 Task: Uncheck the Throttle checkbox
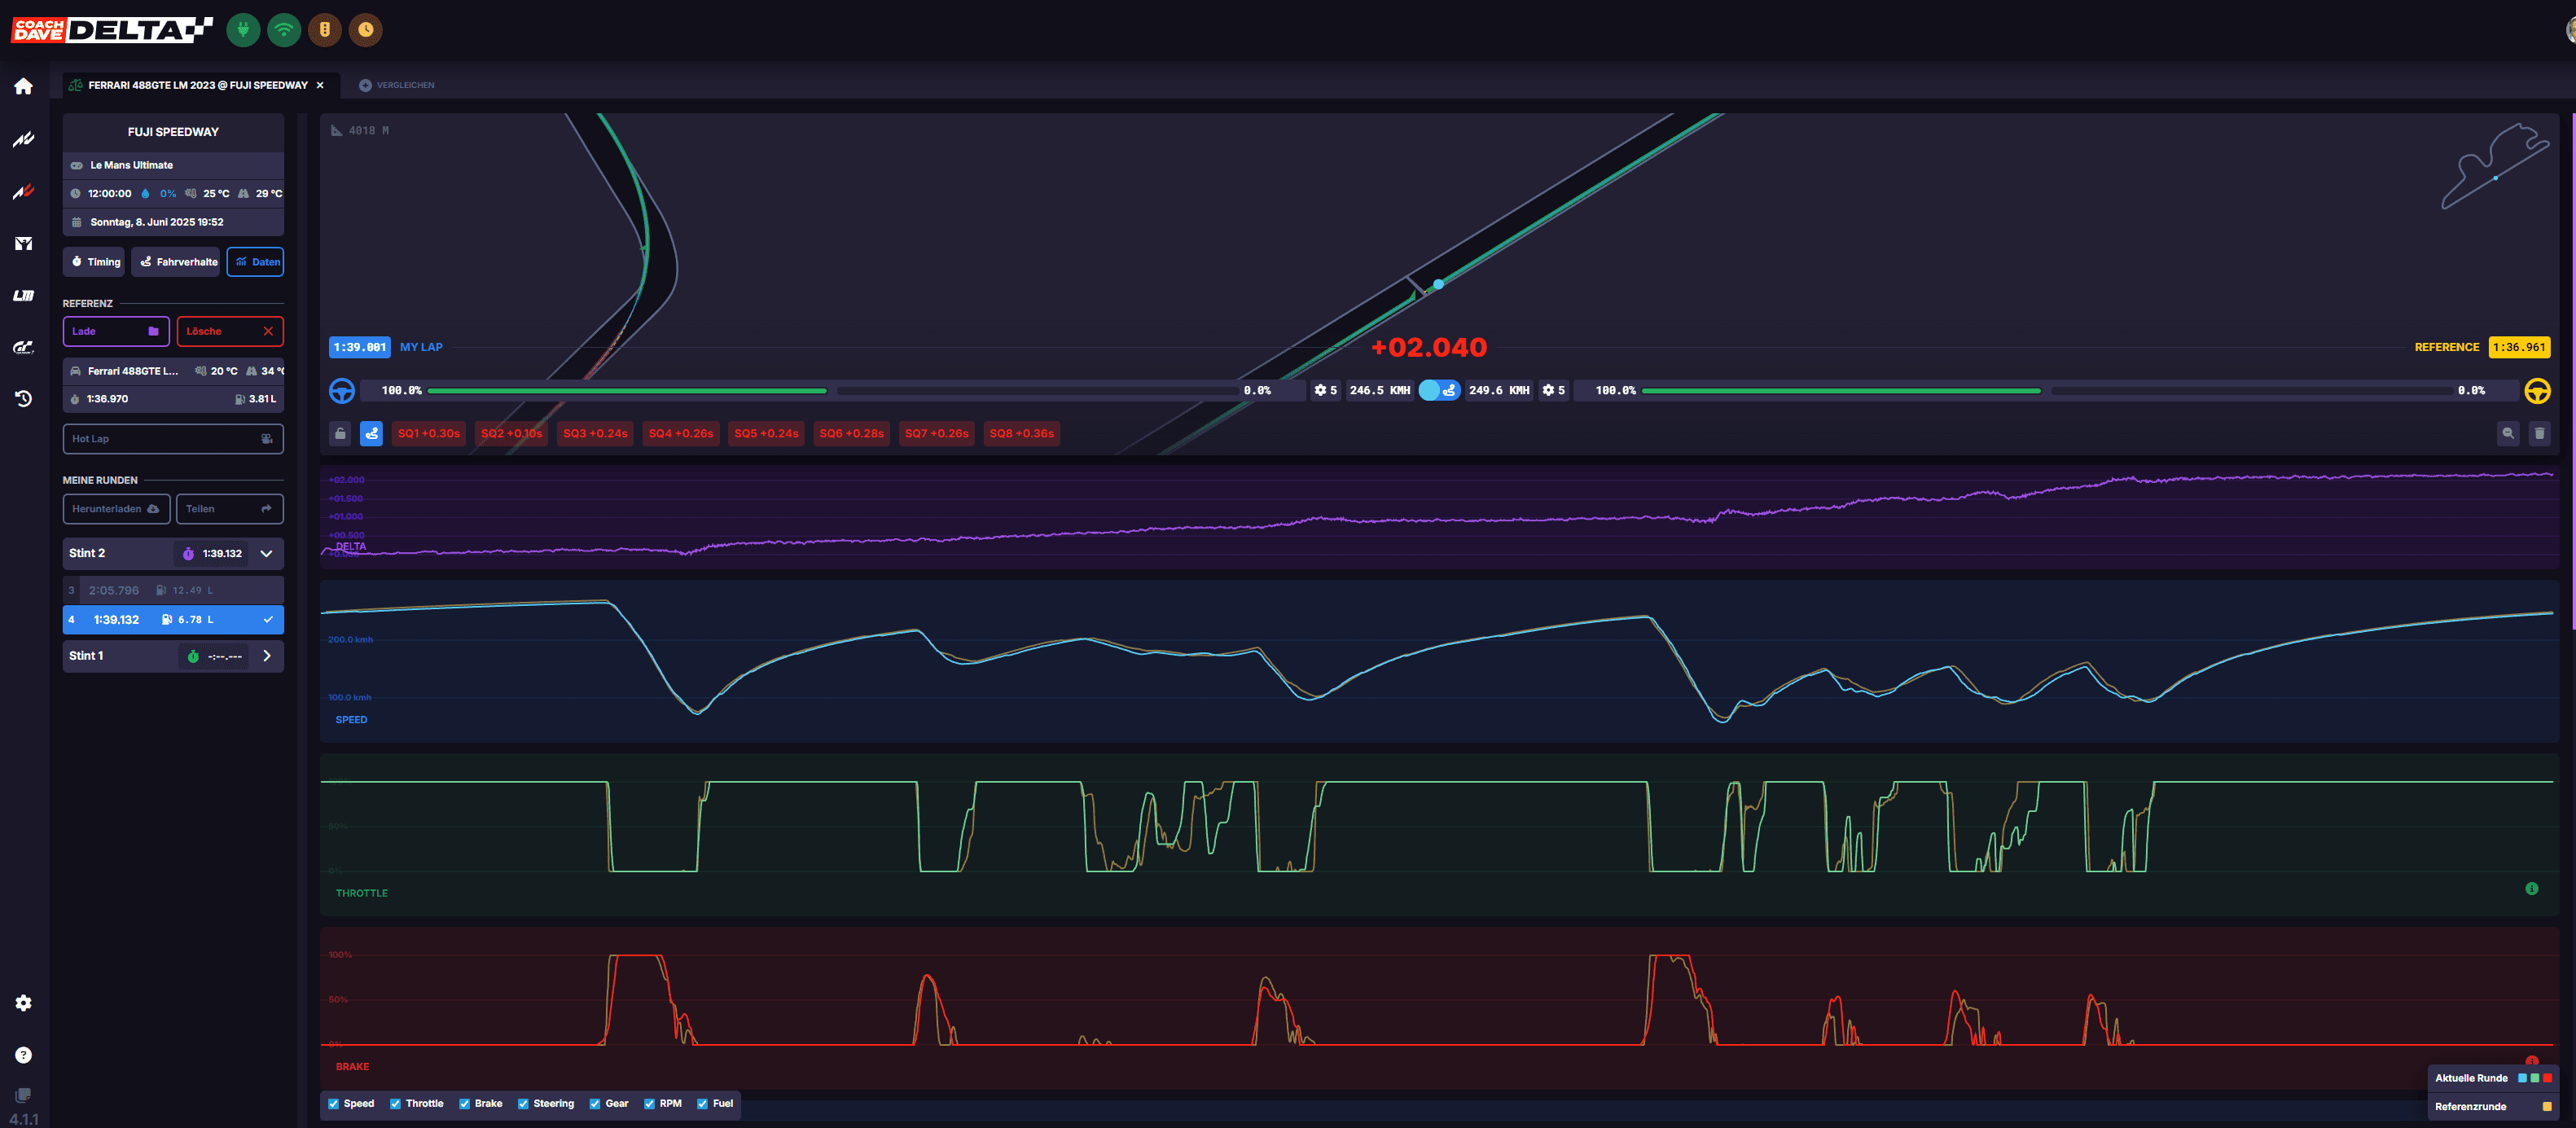pos(396,1103)
